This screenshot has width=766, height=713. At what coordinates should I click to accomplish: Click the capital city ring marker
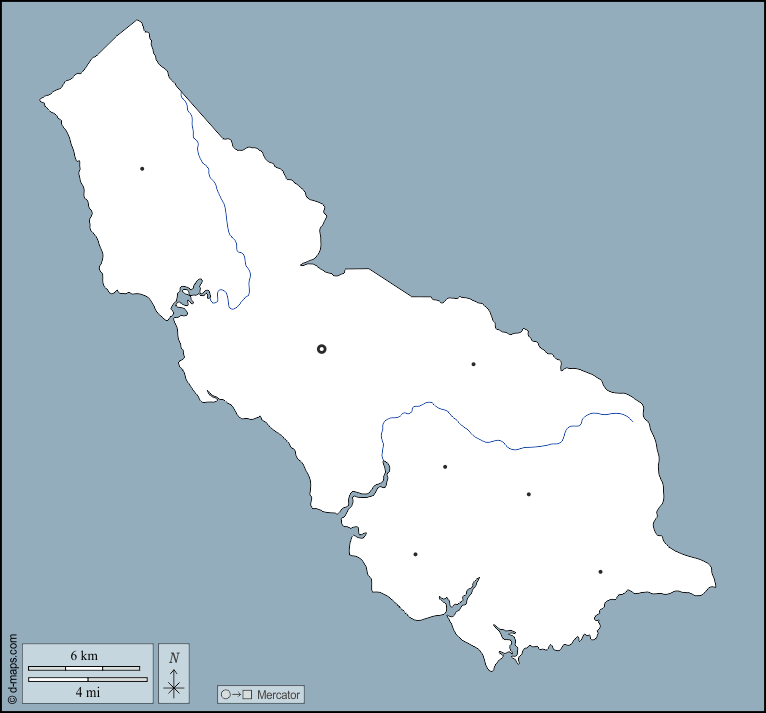(x=321, y=349)
